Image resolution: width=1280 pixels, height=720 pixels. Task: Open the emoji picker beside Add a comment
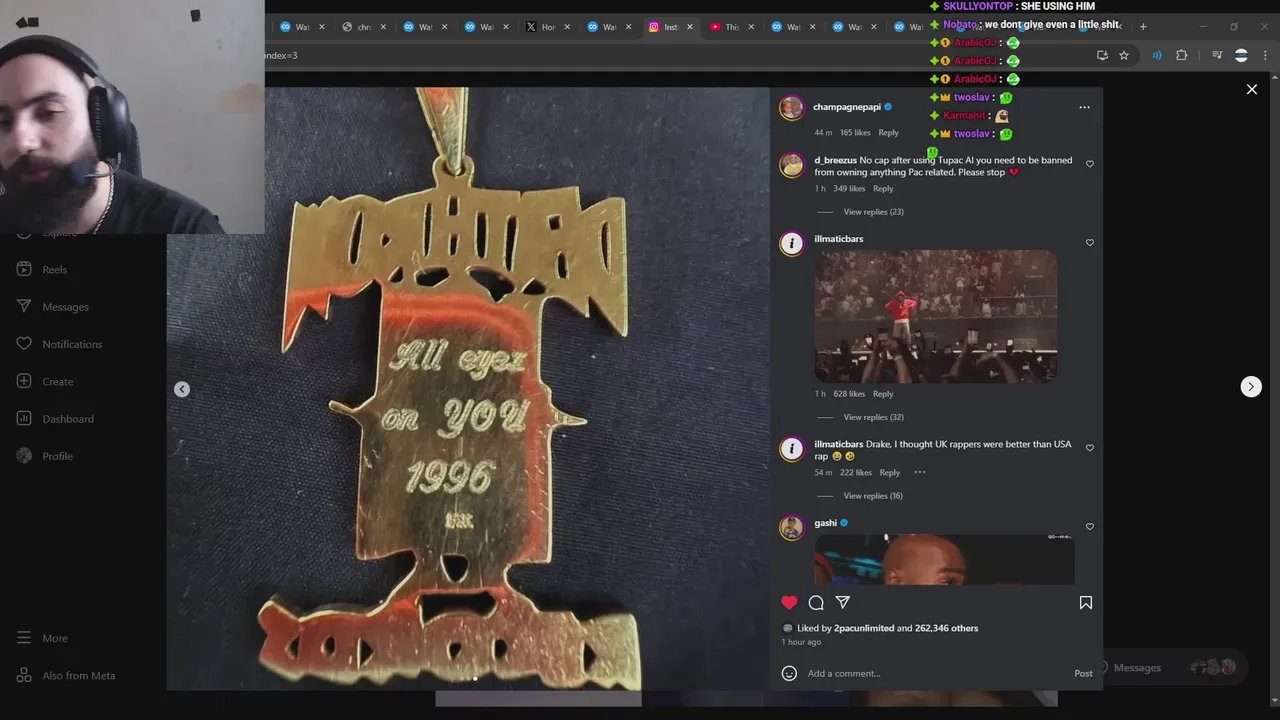(789, 673)
